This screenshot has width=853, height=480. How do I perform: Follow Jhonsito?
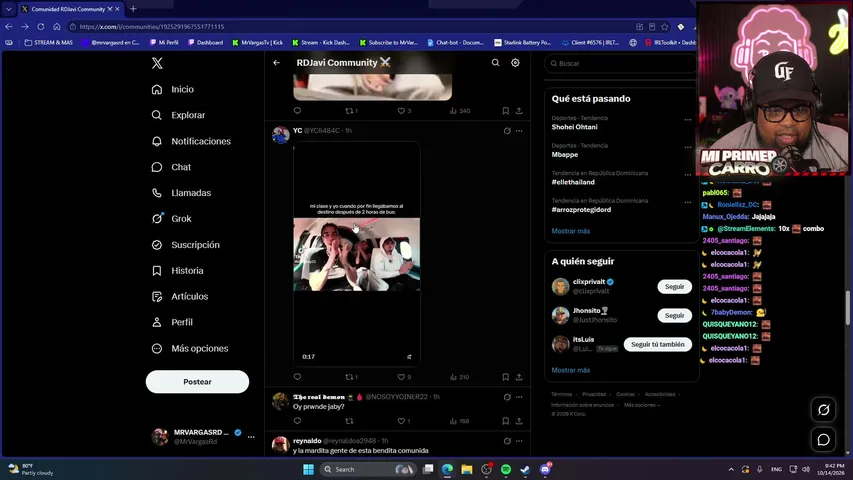[675, 316]
